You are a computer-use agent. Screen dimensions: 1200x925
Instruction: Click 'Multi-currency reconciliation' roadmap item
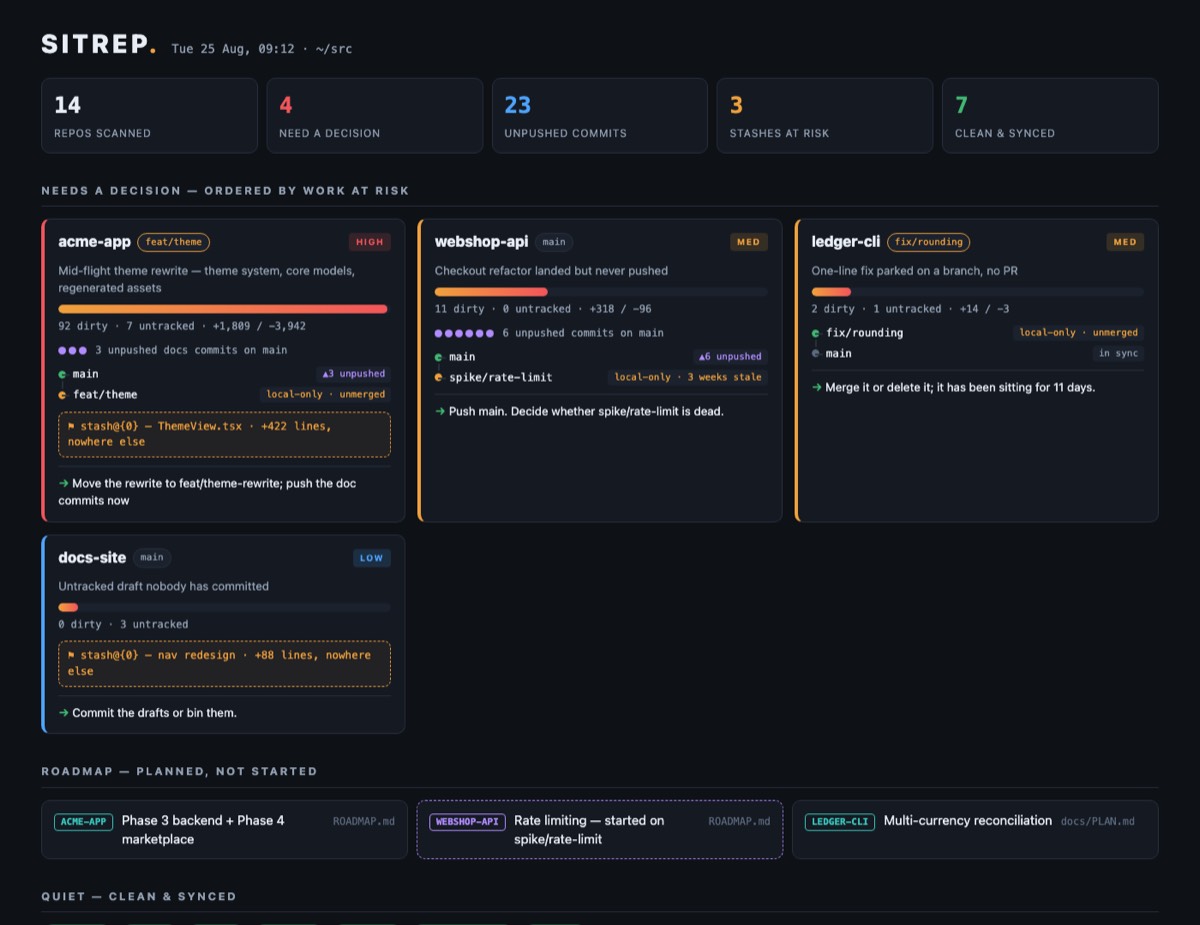tap(968, 821)
